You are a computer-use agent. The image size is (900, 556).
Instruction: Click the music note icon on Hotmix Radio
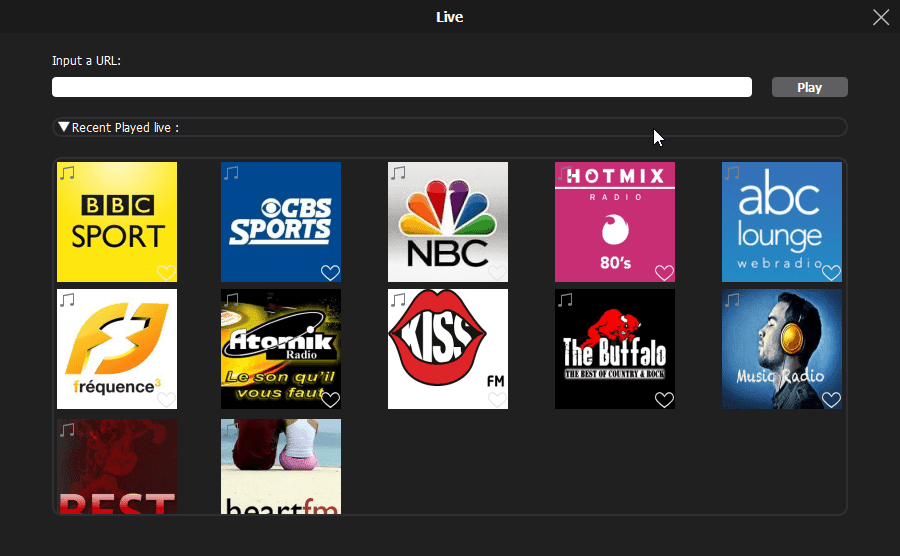click(566, 173)
